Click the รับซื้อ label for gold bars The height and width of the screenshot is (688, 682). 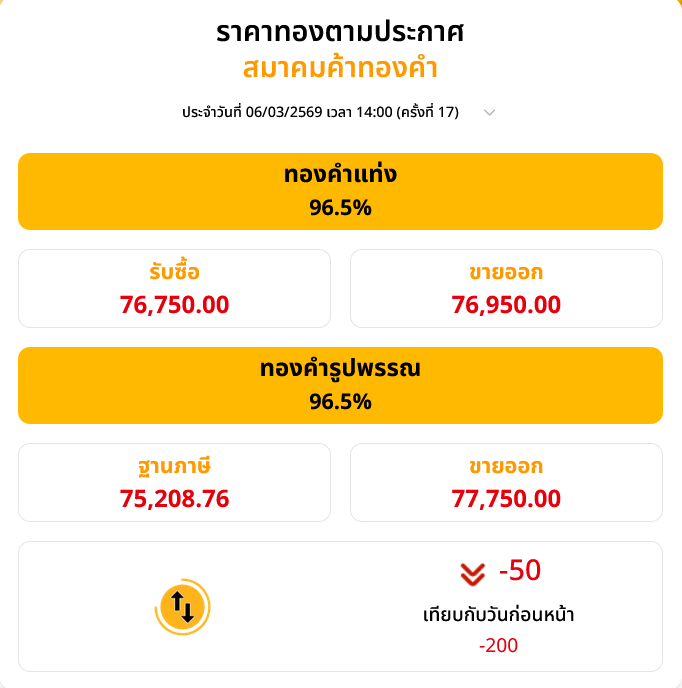[x=174, y=272]
